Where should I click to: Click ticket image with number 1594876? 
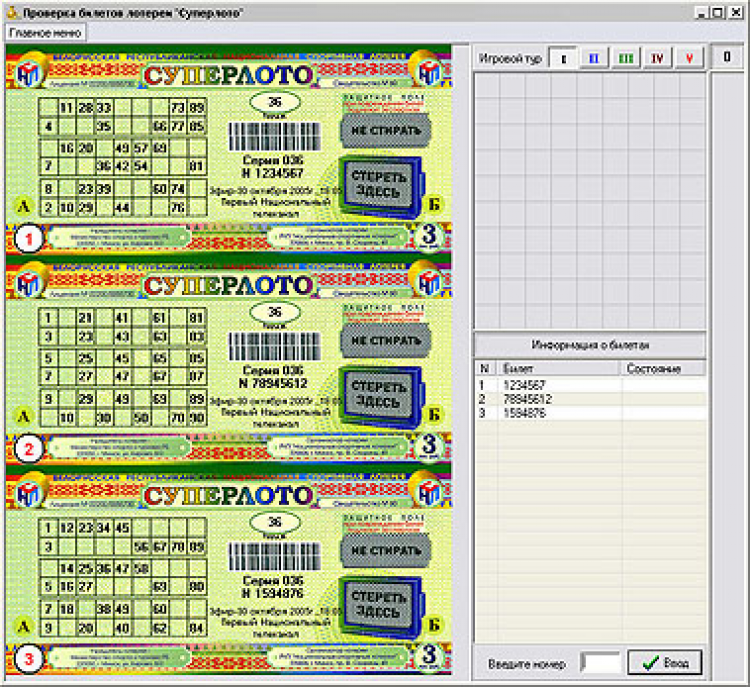[228, 570]
